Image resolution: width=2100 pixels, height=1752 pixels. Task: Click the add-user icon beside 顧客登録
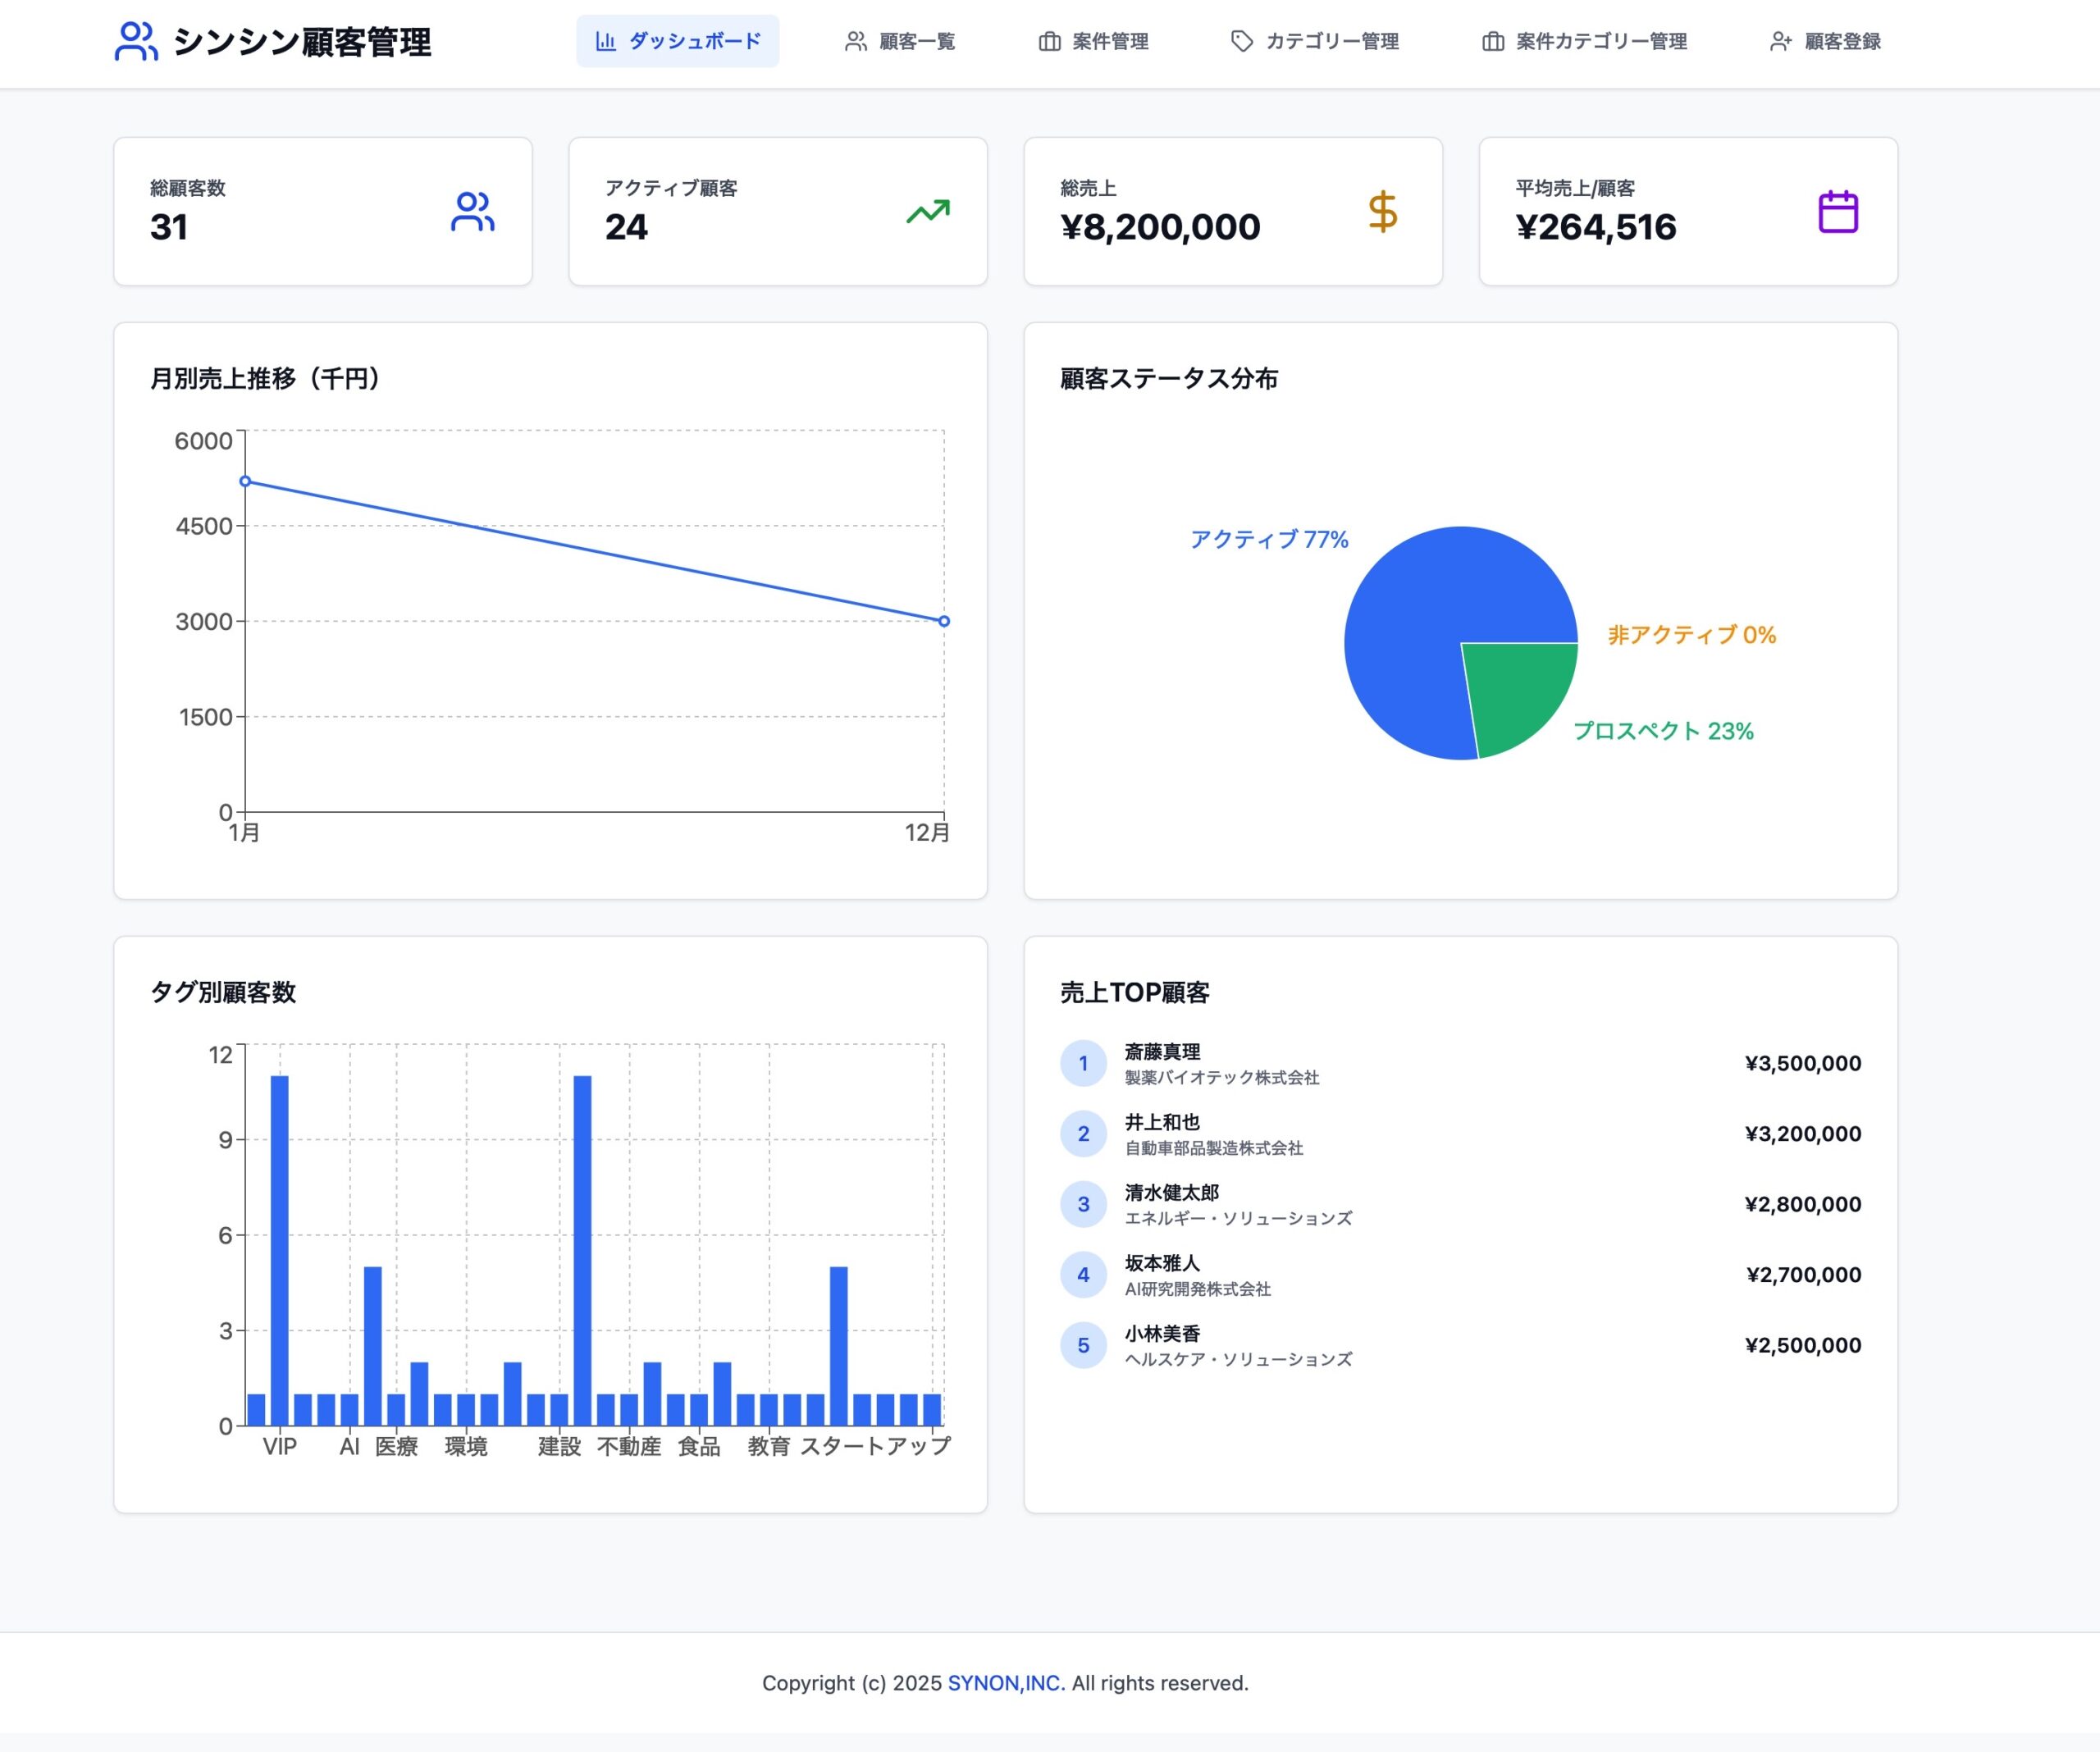point(1780,41)
